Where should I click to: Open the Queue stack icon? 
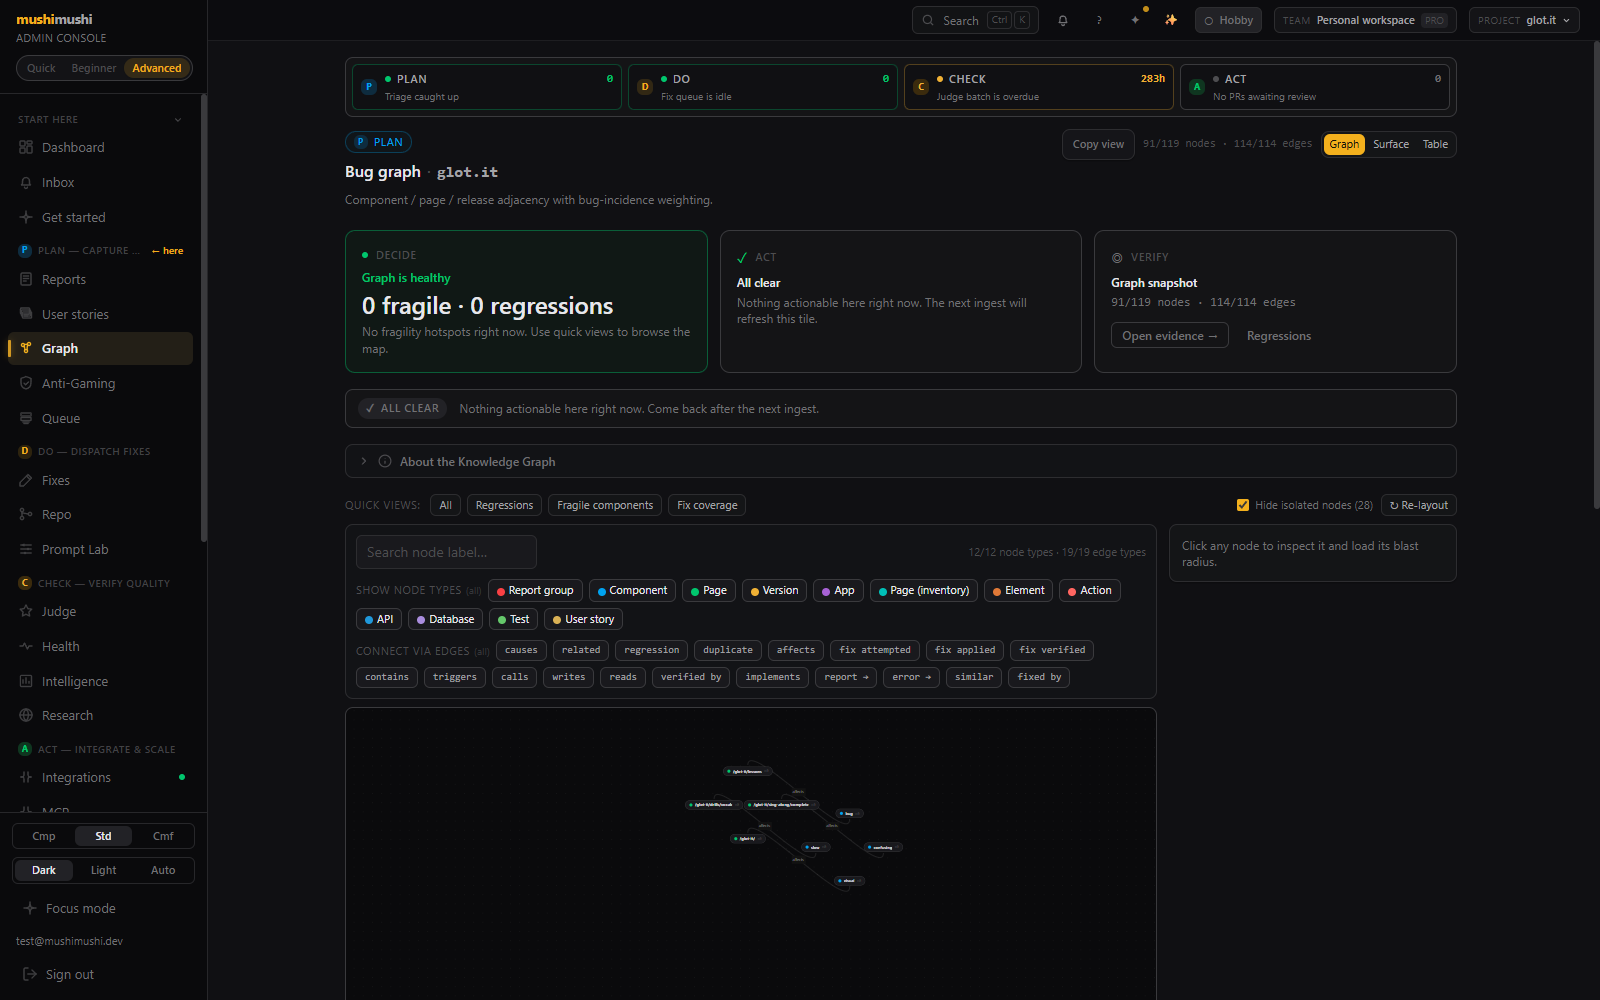(x=26, y=418)
